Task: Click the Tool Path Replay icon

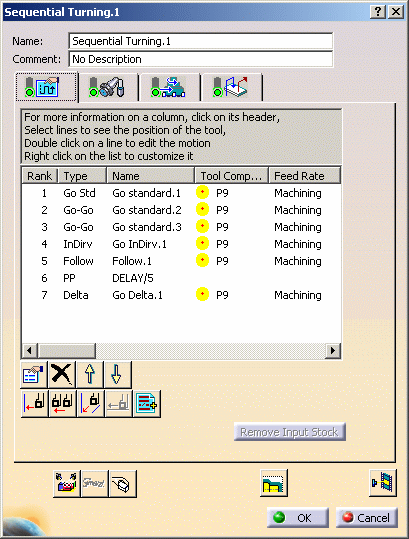Action: (x=67, y=484)
